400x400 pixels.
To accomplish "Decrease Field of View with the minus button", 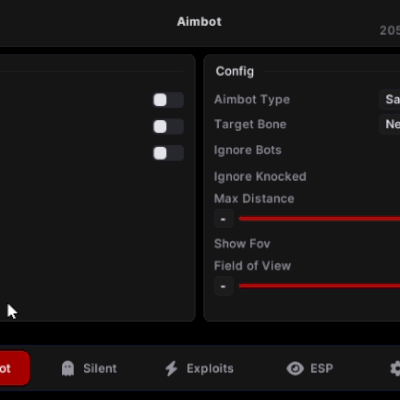I will tap(224, 286).
